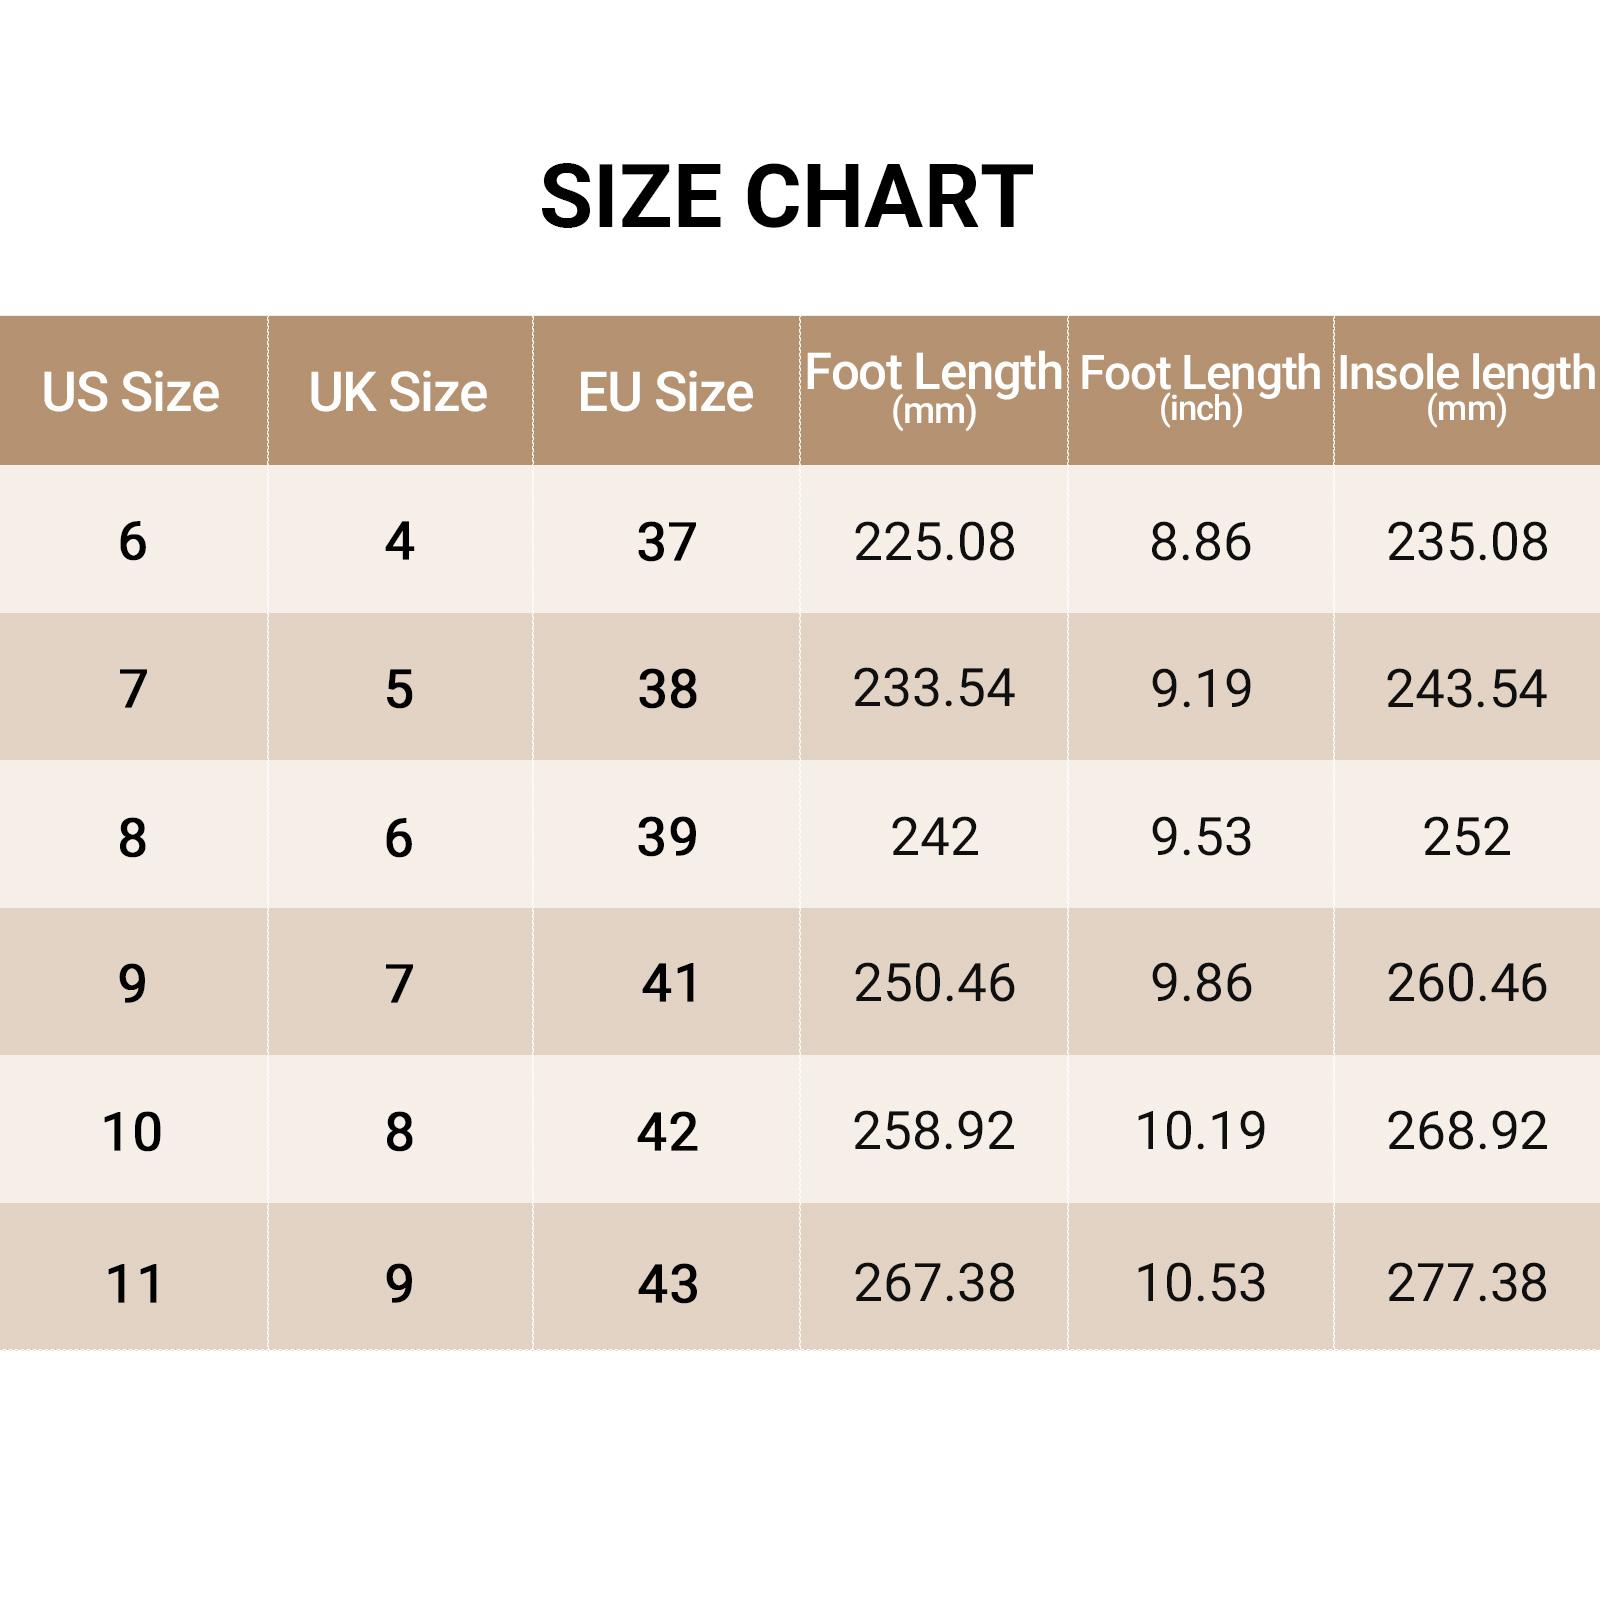
Task: Click the 225.08 foot length value
Action: point(934,542)
